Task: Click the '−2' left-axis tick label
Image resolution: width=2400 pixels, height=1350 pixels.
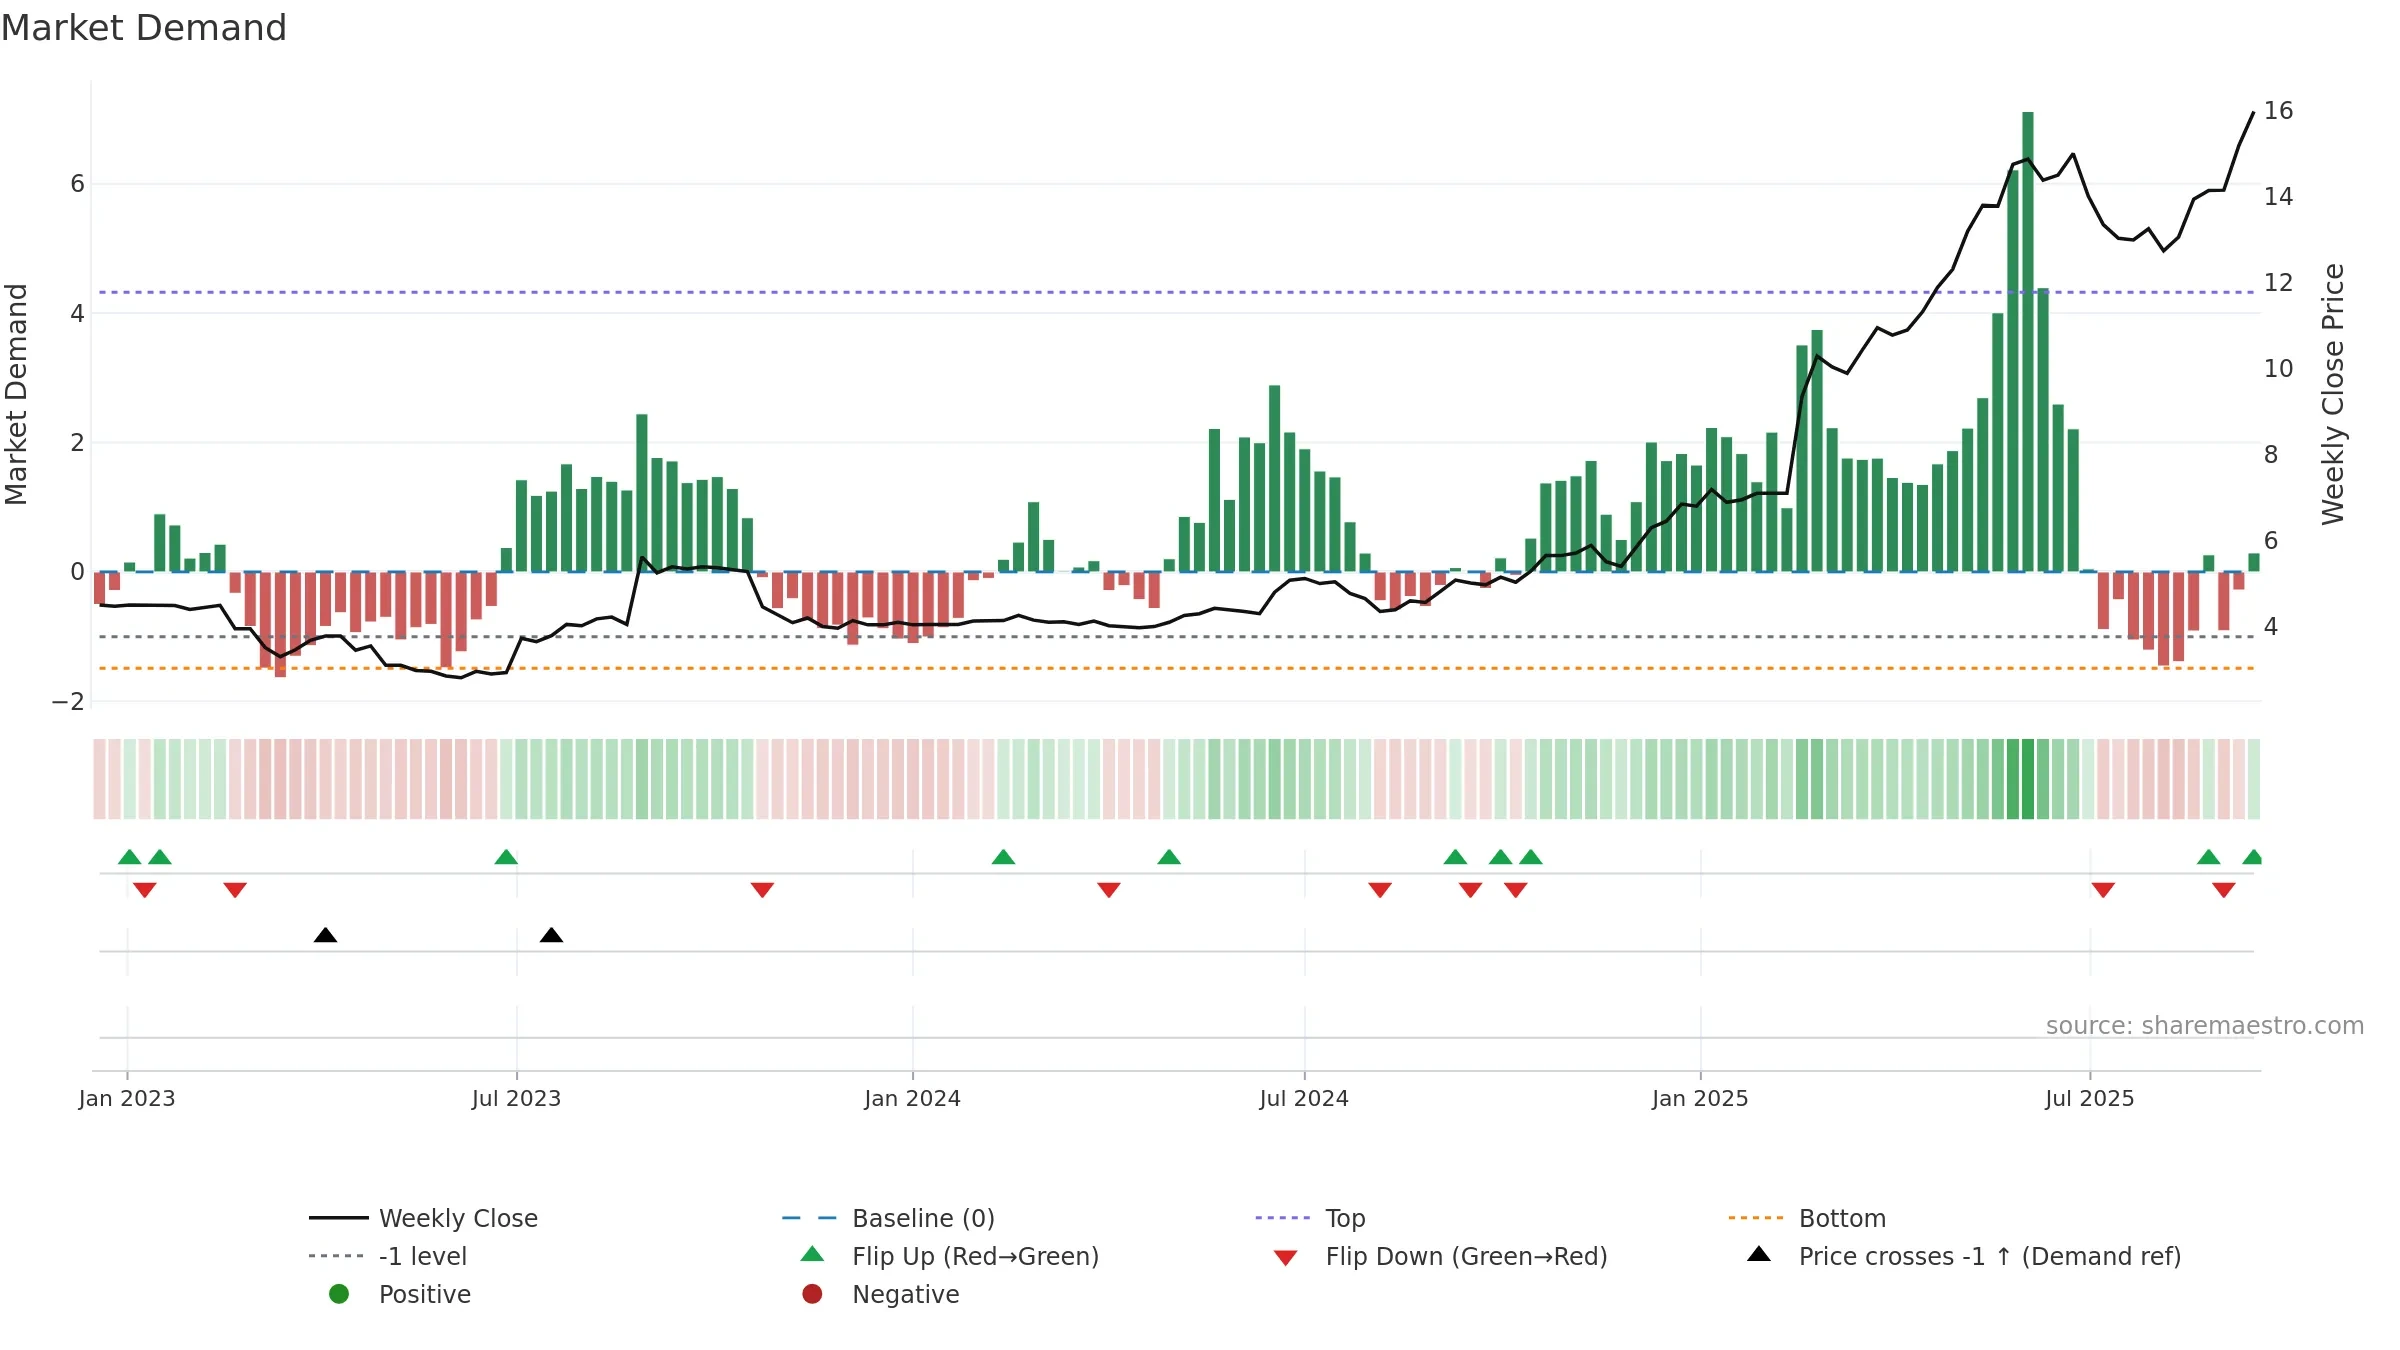Action: click(68, 702)
